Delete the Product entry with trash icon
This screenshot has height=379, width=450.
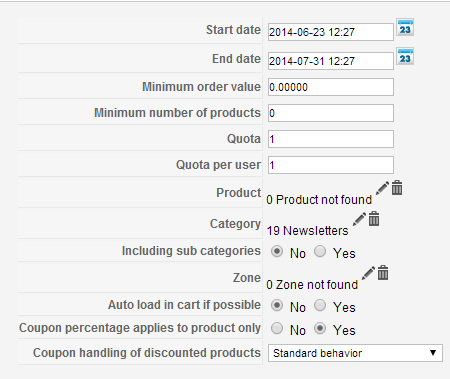click(x=397, y=188)
